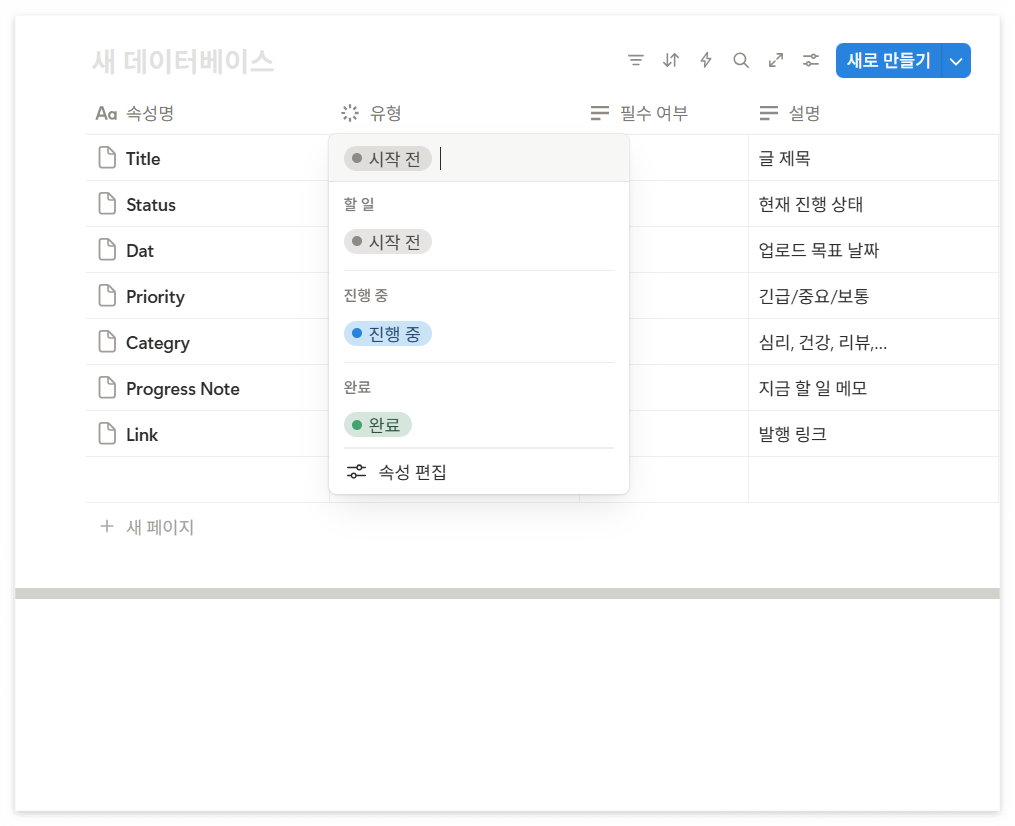Screen dimensions: 1015x826
Task: Click the 심리, 건강, 리뷰 cell
Action: pos(873,342)
